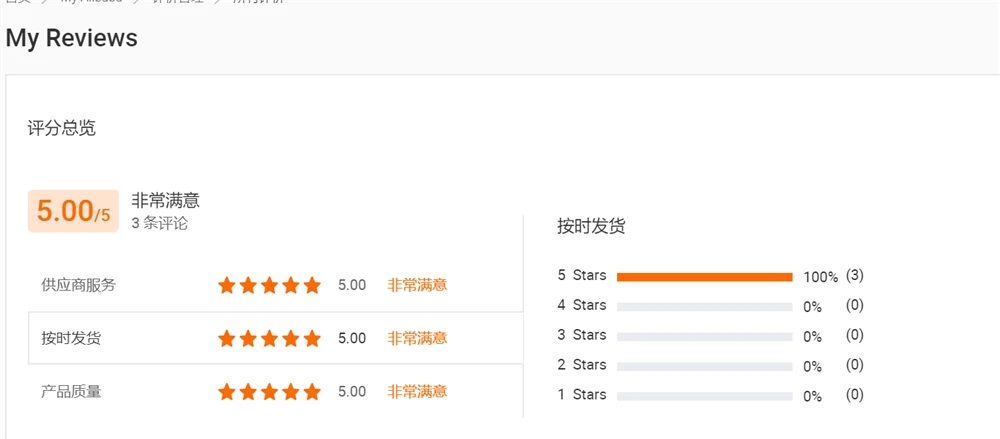The image size is (1000, 439).
Task: Click the 3 Stars filter label
Action: (x=582, y=335)
